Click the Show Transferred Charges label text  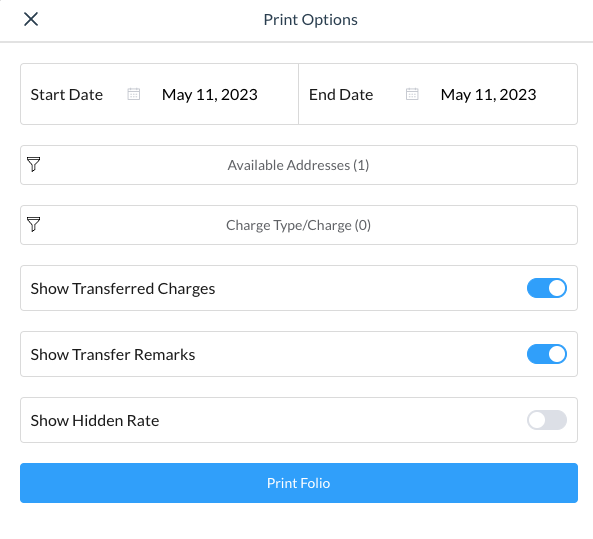point(123,289)
